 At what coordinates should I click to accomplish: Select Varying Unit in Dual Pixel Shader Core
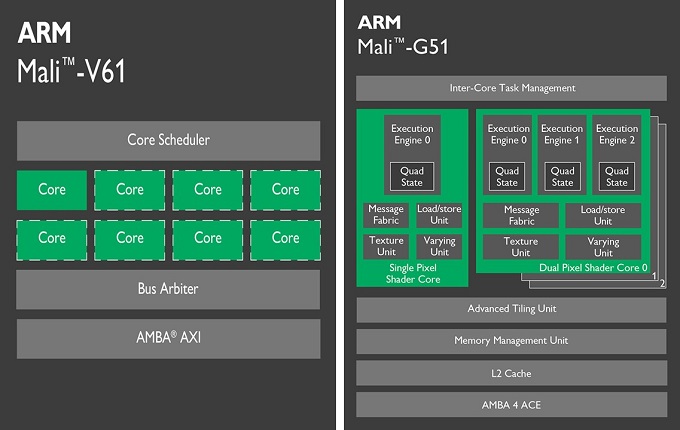(x=603, y=247)
